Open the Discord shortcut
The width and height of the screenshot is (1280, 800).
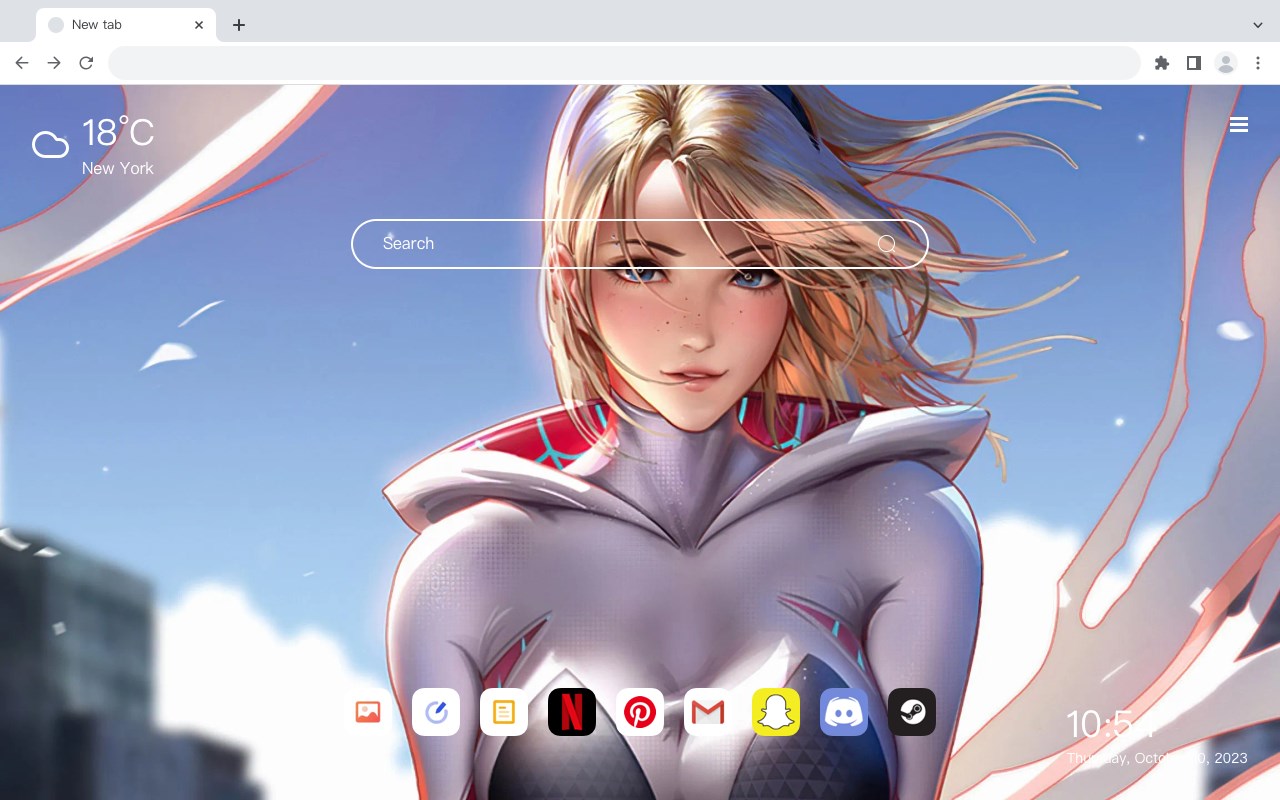pos(844,712)
